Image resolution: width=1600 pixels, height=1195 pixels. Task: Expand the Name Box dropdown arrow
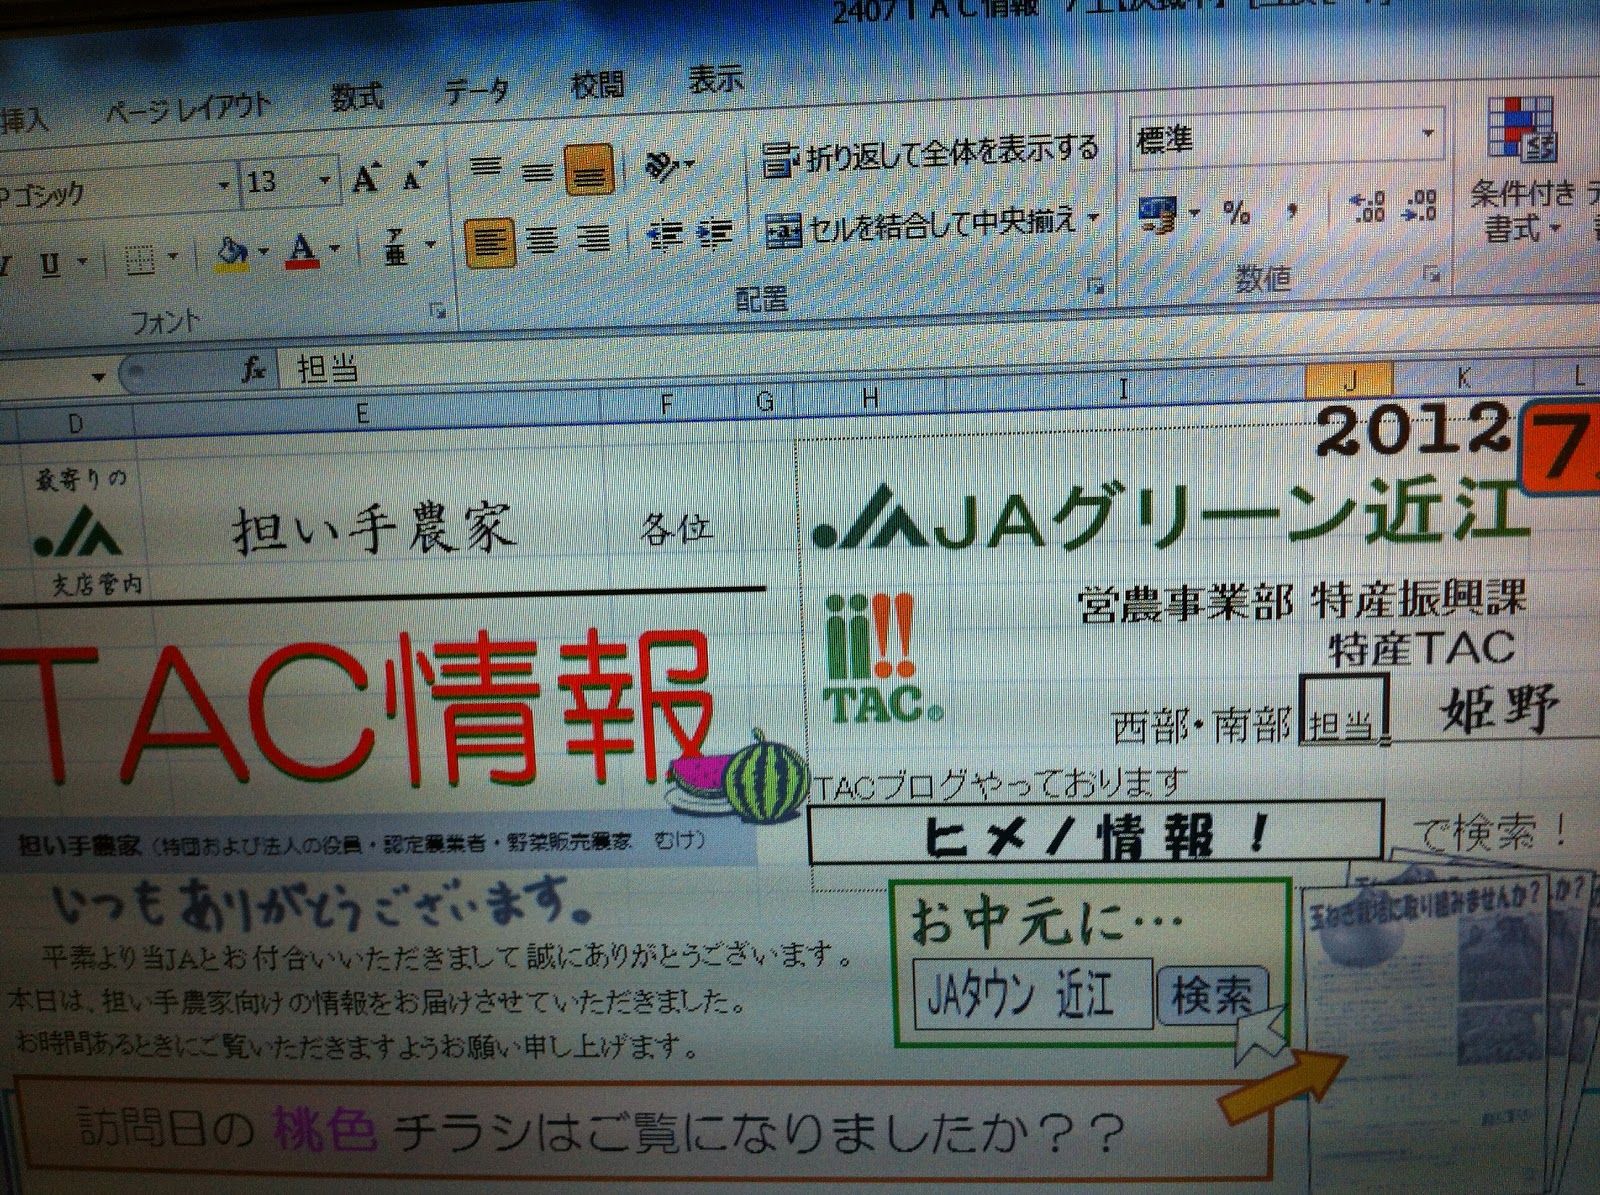(98, 378)
